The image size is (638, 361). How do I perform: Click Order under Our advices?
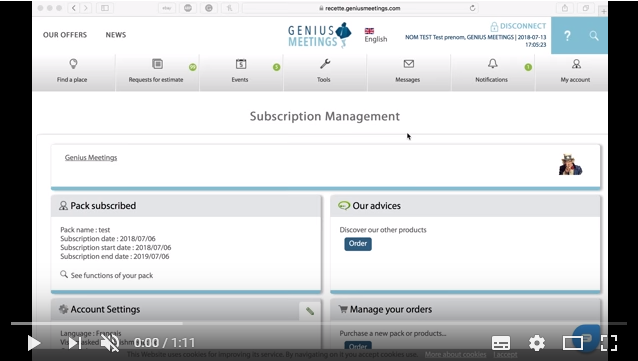[358, 244]
